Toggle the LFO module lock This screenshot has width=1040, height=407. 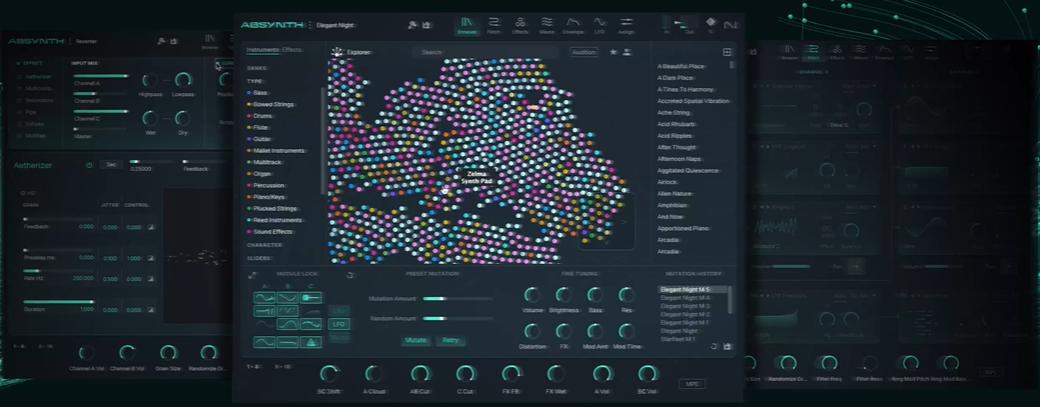pos(339,324)
